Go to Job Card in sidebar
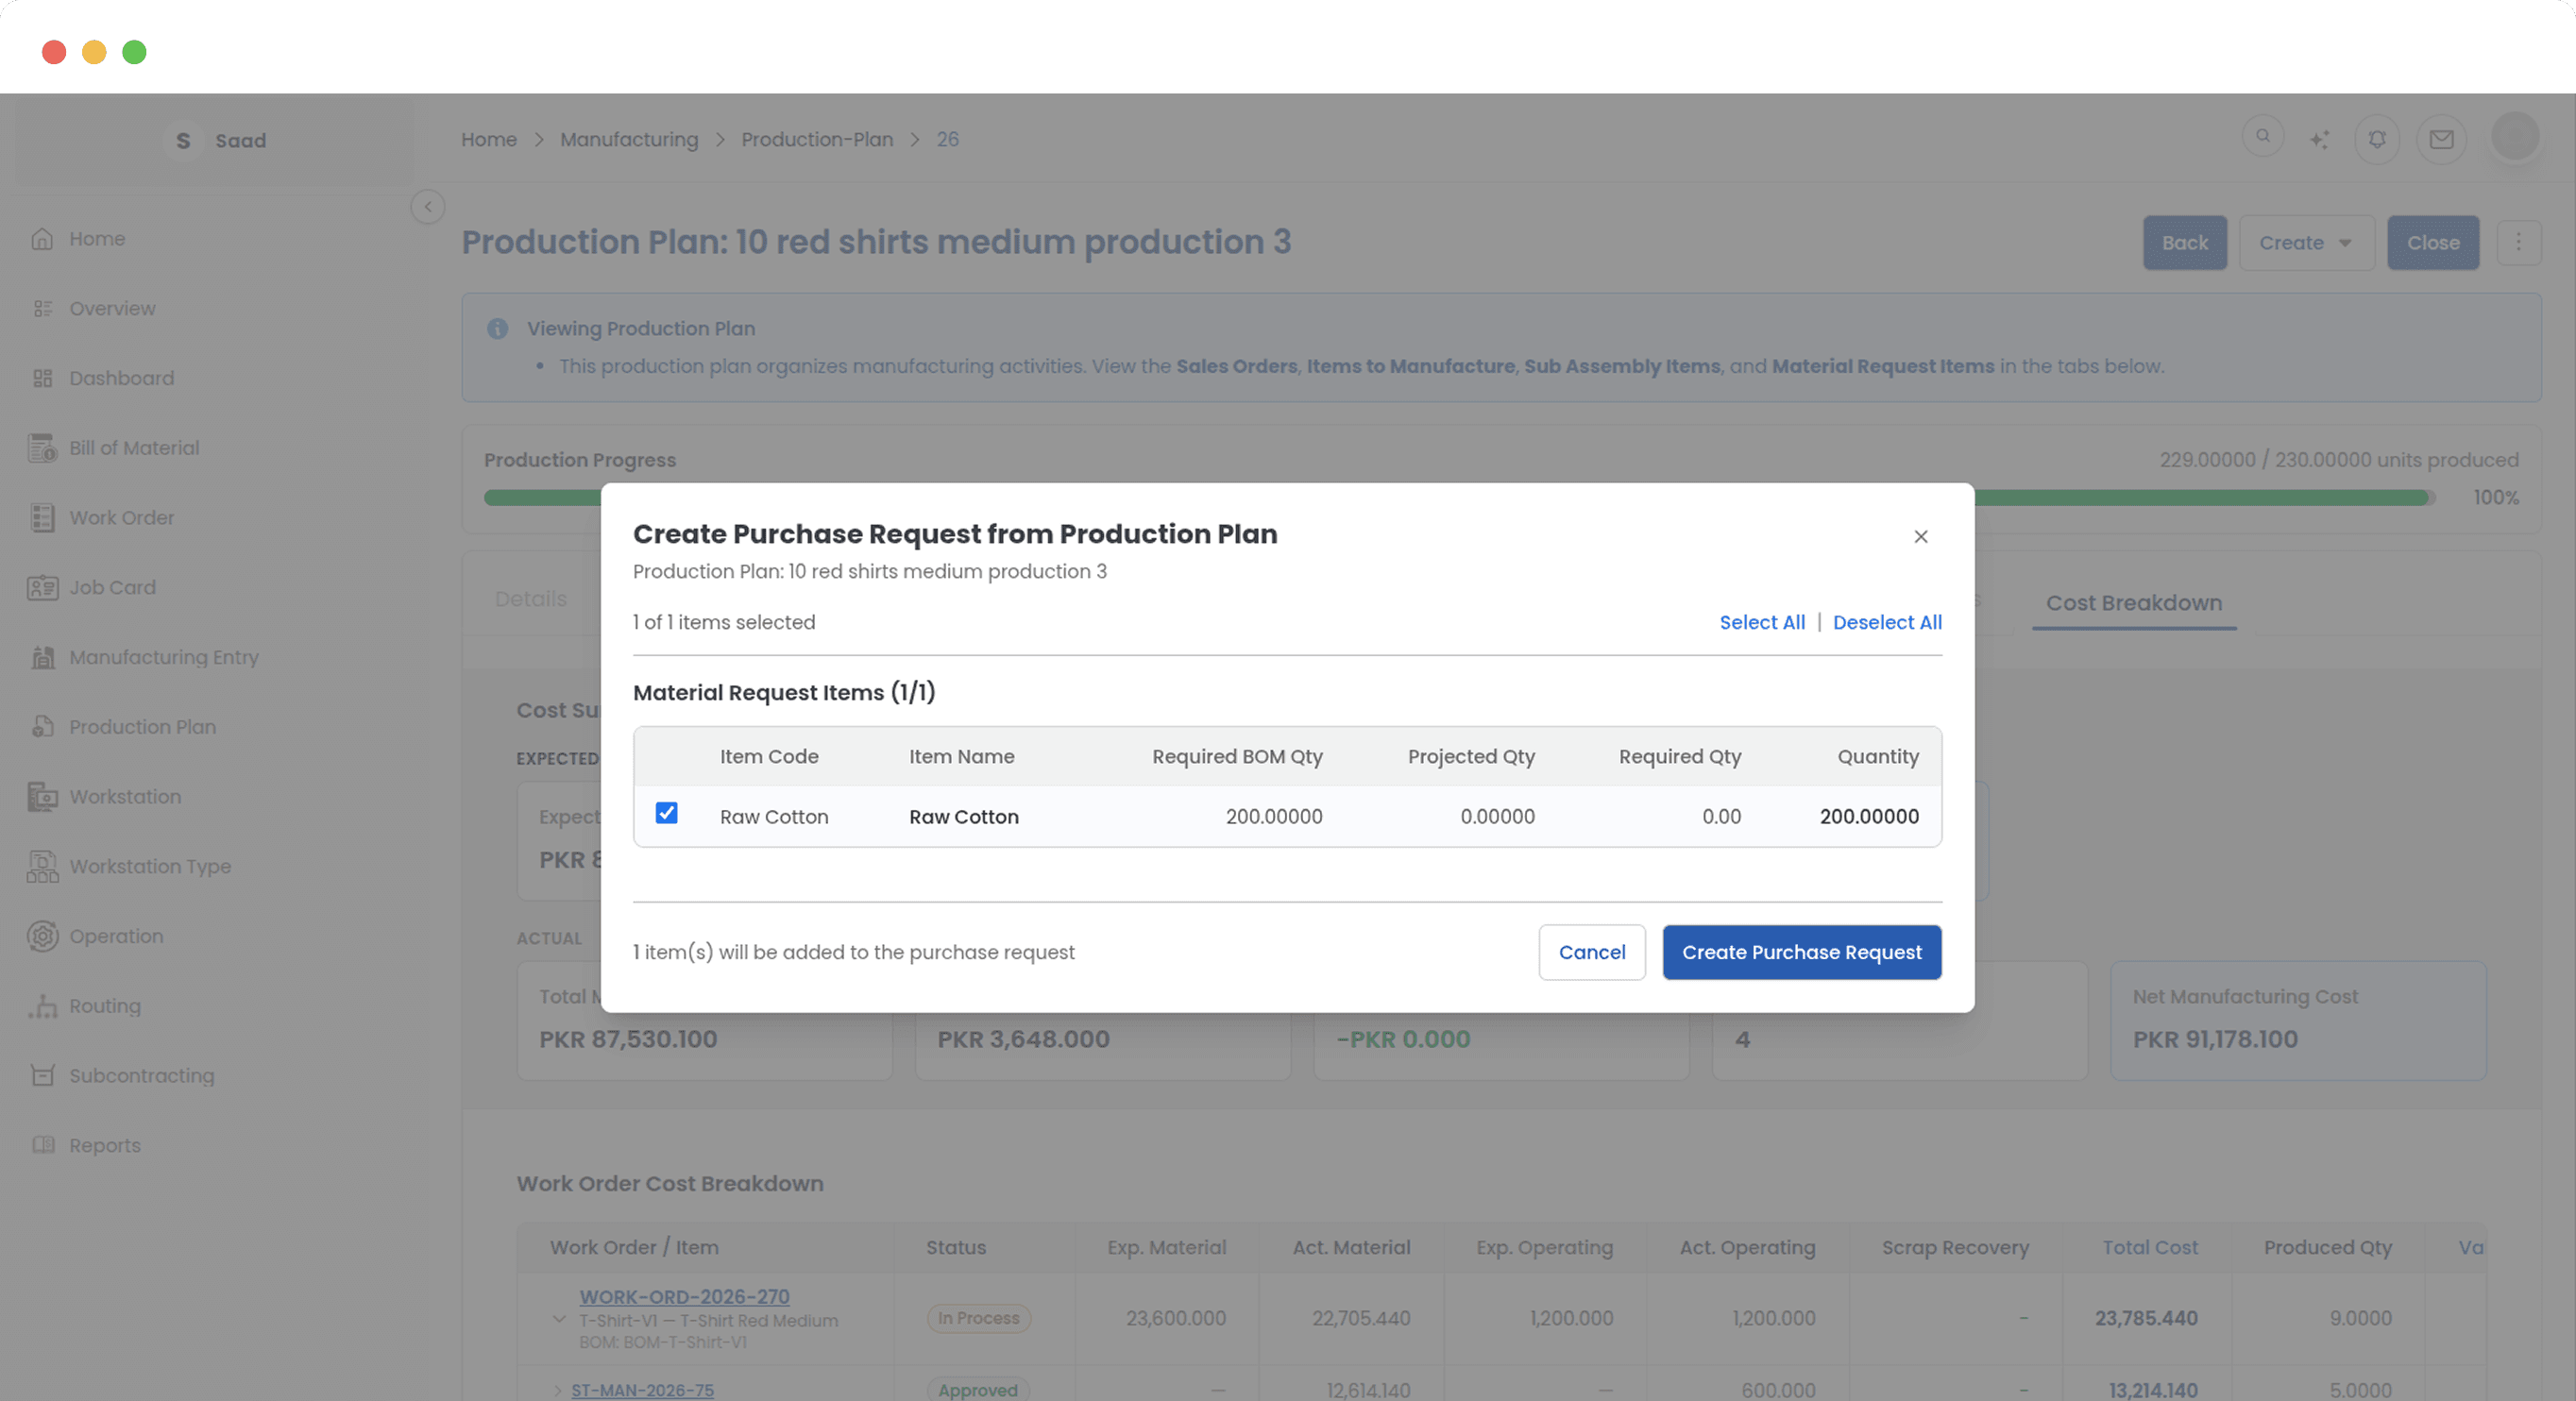This screenshot has height=1401, width=2576. pyautogui.click(x=112, y=587)
